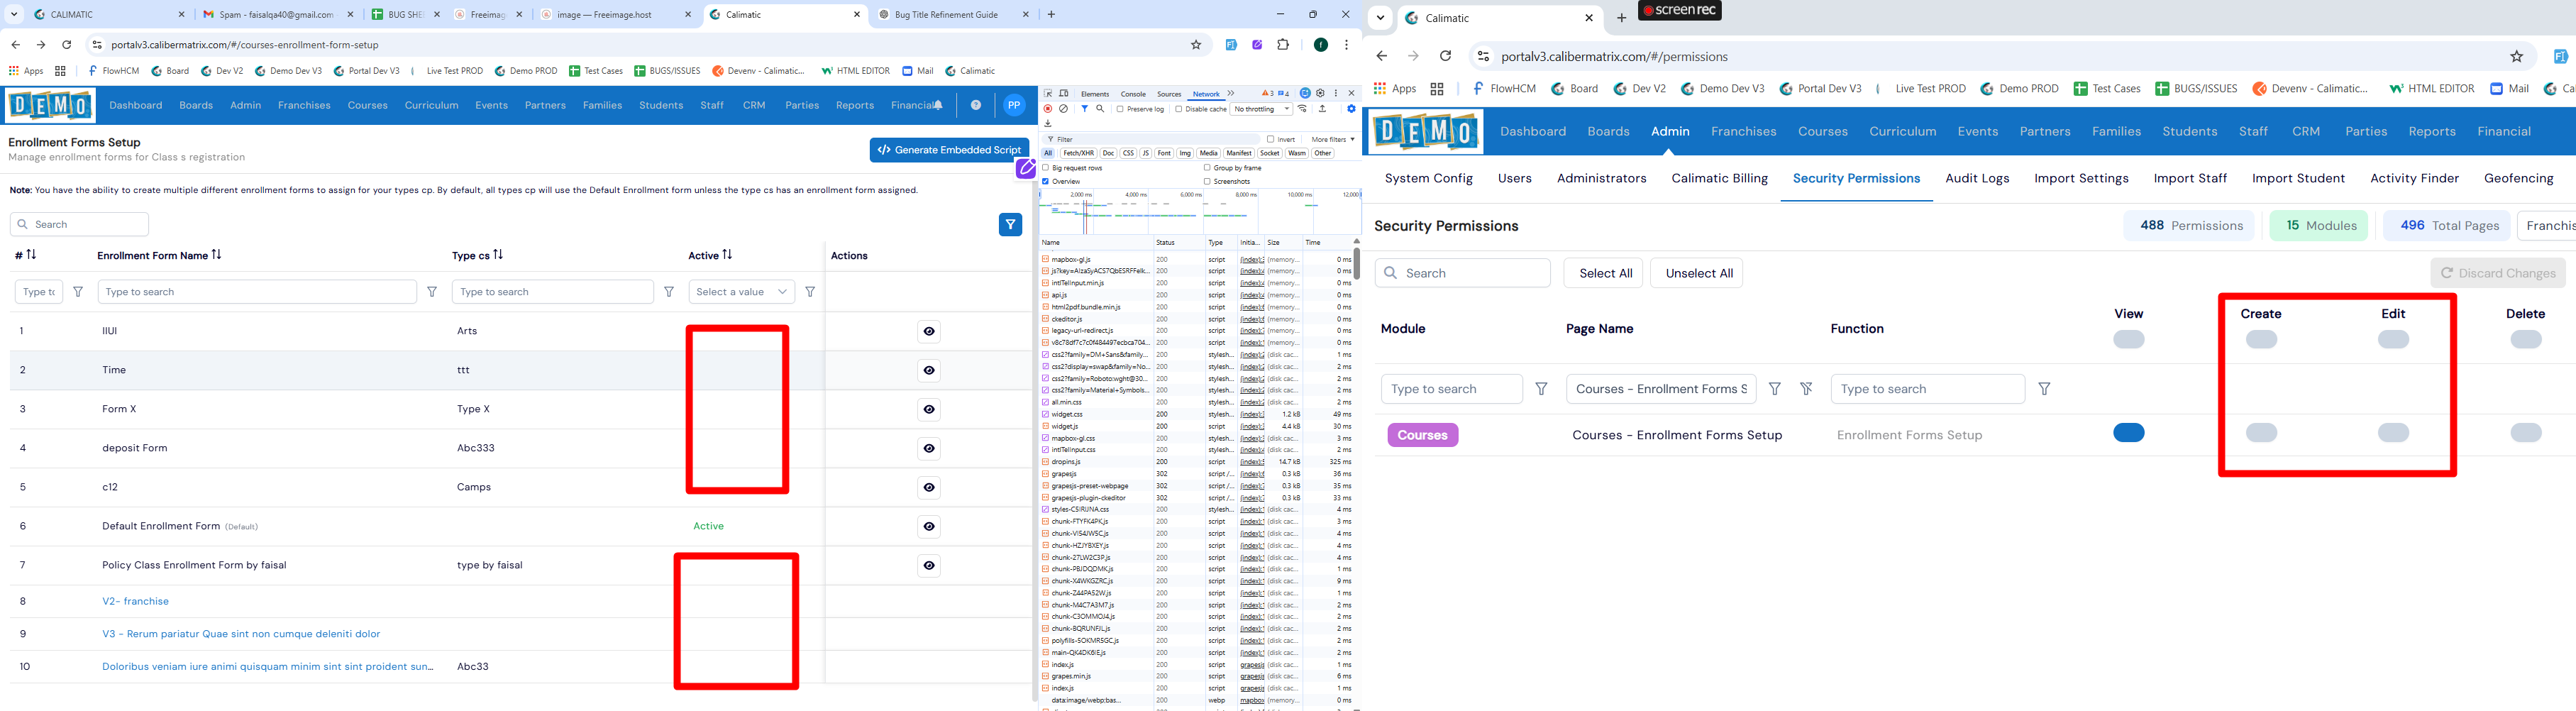
Task: Click the filter icon beside the Function search
Action: point(2045,389)
